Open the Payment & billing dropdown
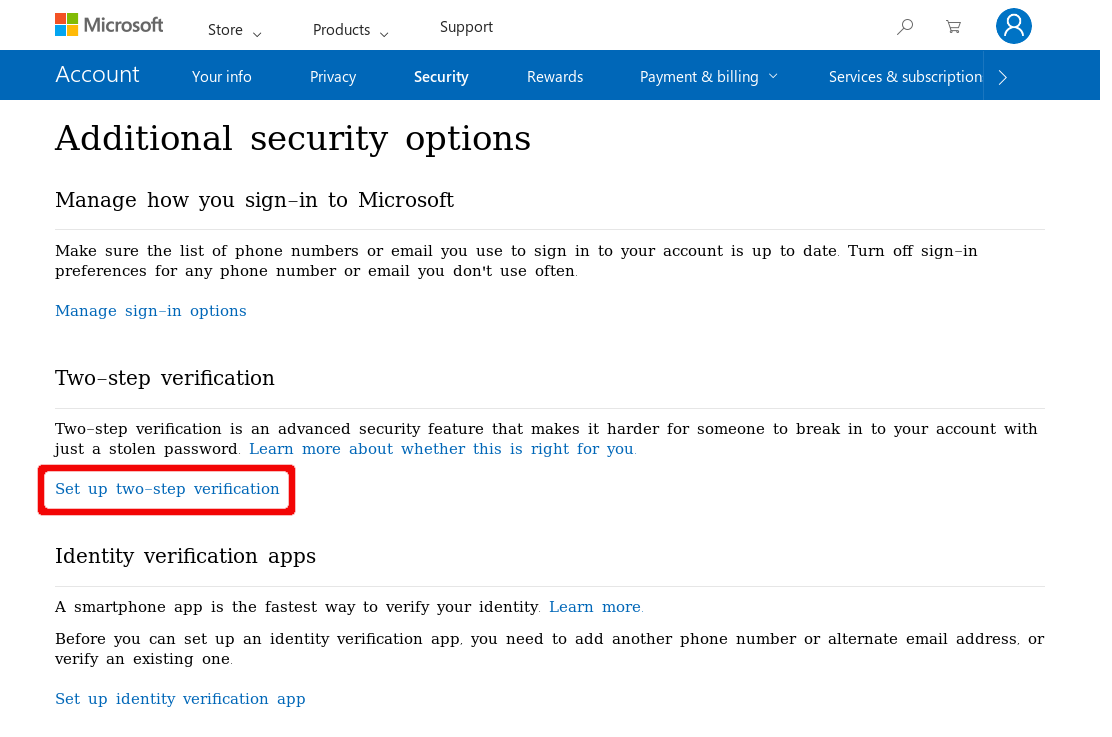 [708, 75]
